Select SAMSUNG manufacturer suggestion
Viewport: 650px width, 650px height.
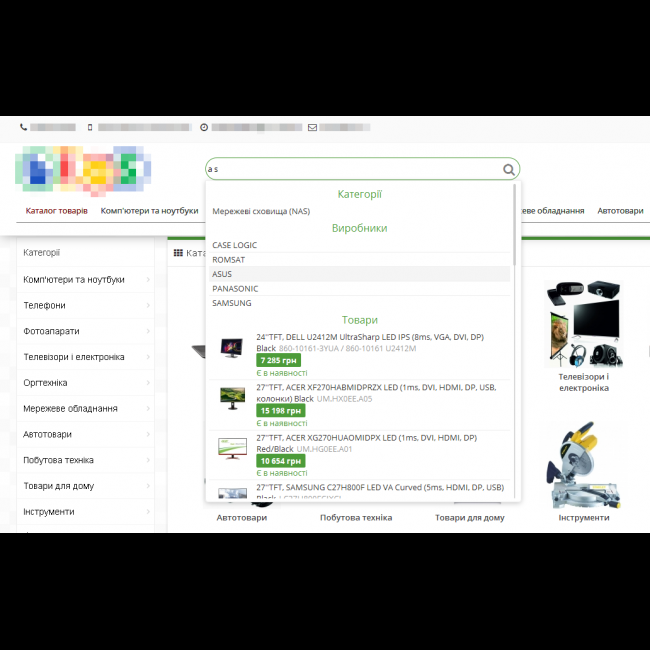232,303
